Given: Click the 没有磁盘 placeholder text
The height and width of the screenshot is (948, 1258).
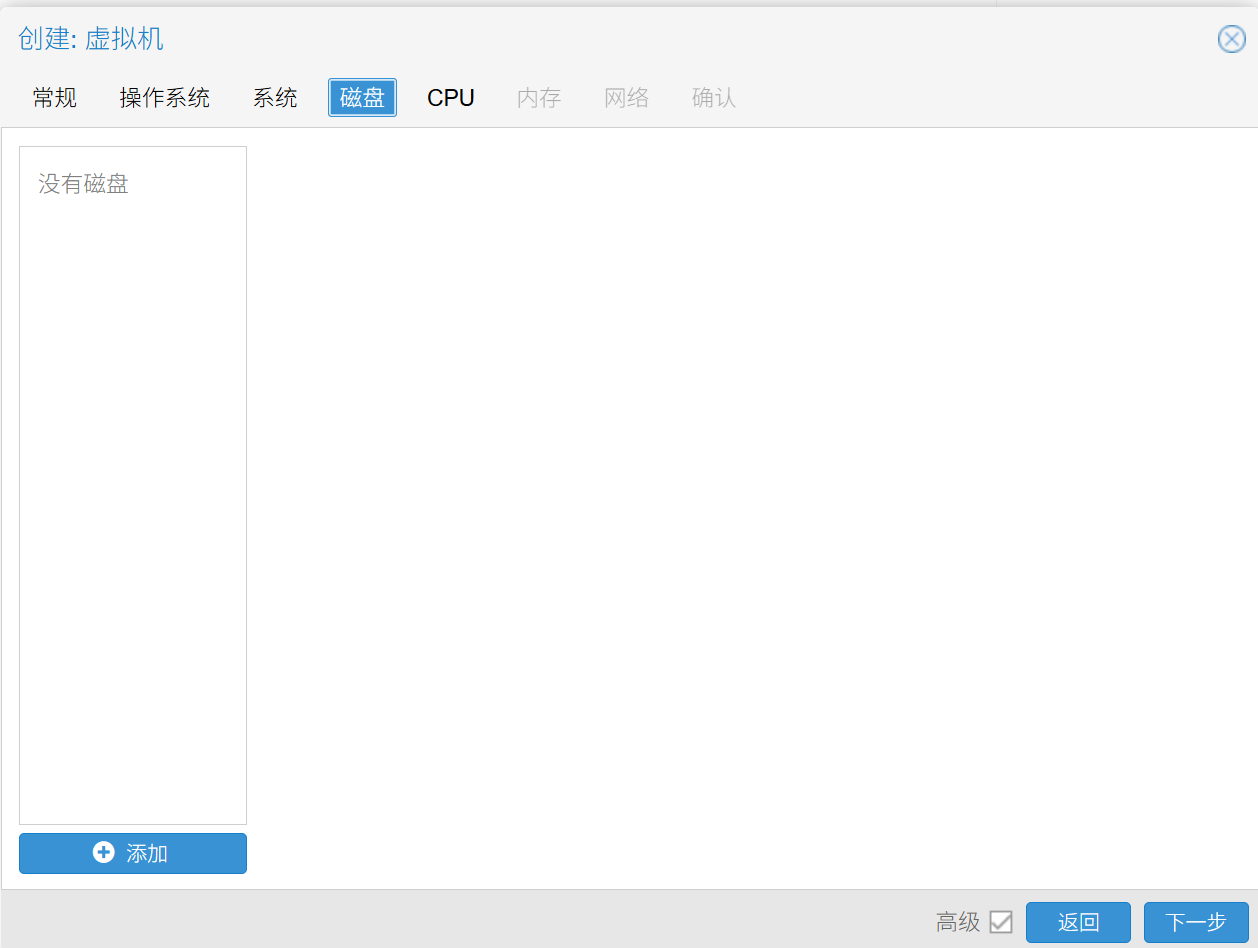Looking at the screenshot, I should [84, 184].
